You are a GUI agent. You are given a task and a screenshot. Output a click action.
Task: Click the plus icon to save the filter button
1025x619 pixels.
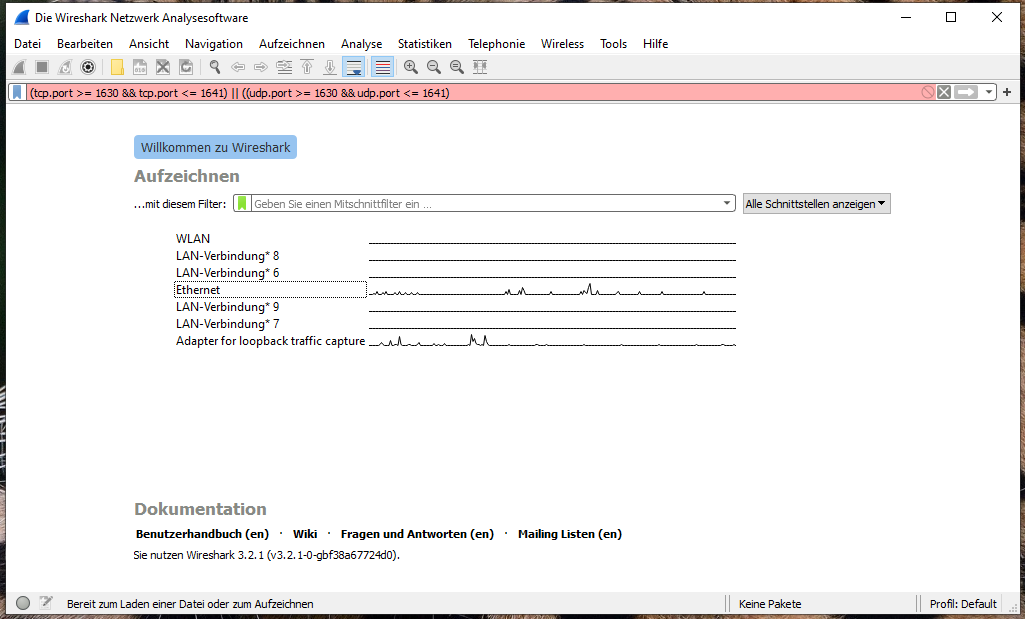click(1008, 92)
